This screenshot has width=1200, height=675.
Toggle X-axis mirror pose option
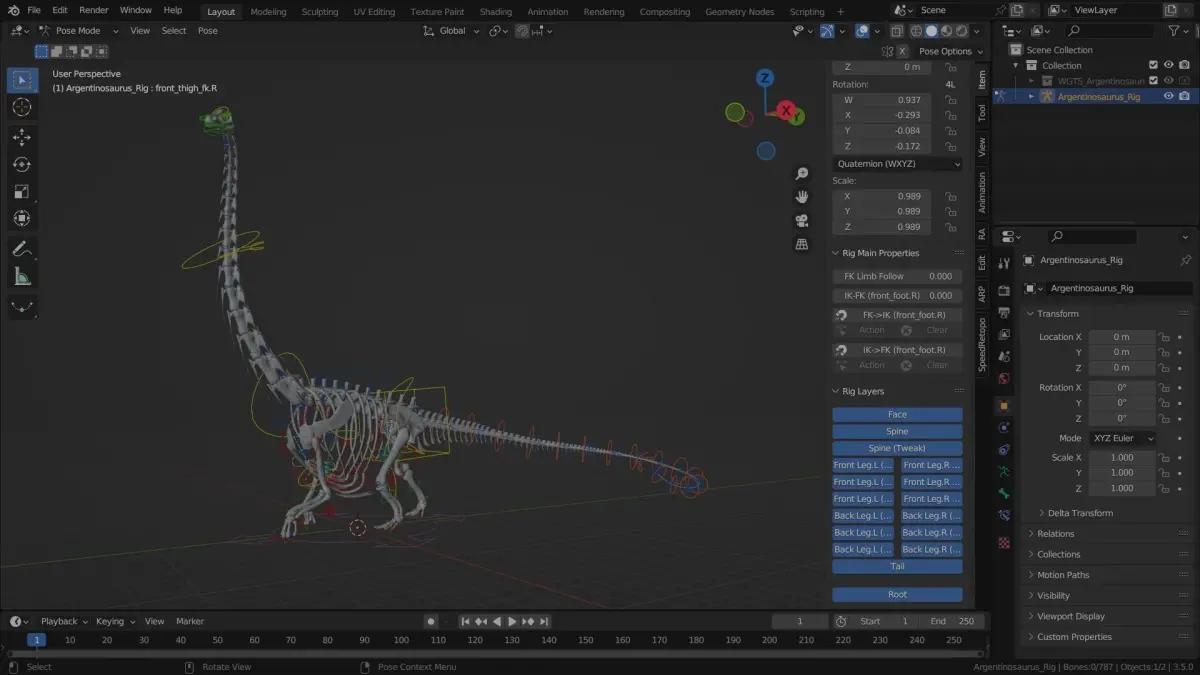point(902,51)
